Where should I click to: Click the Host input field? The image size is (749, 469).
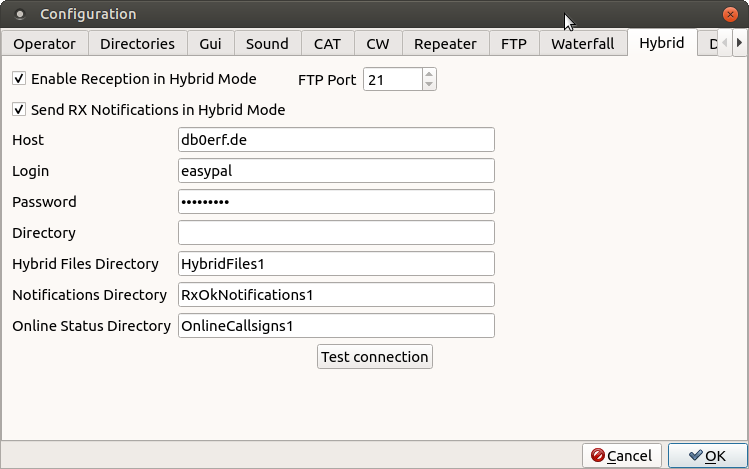click(x=336, y=140)
